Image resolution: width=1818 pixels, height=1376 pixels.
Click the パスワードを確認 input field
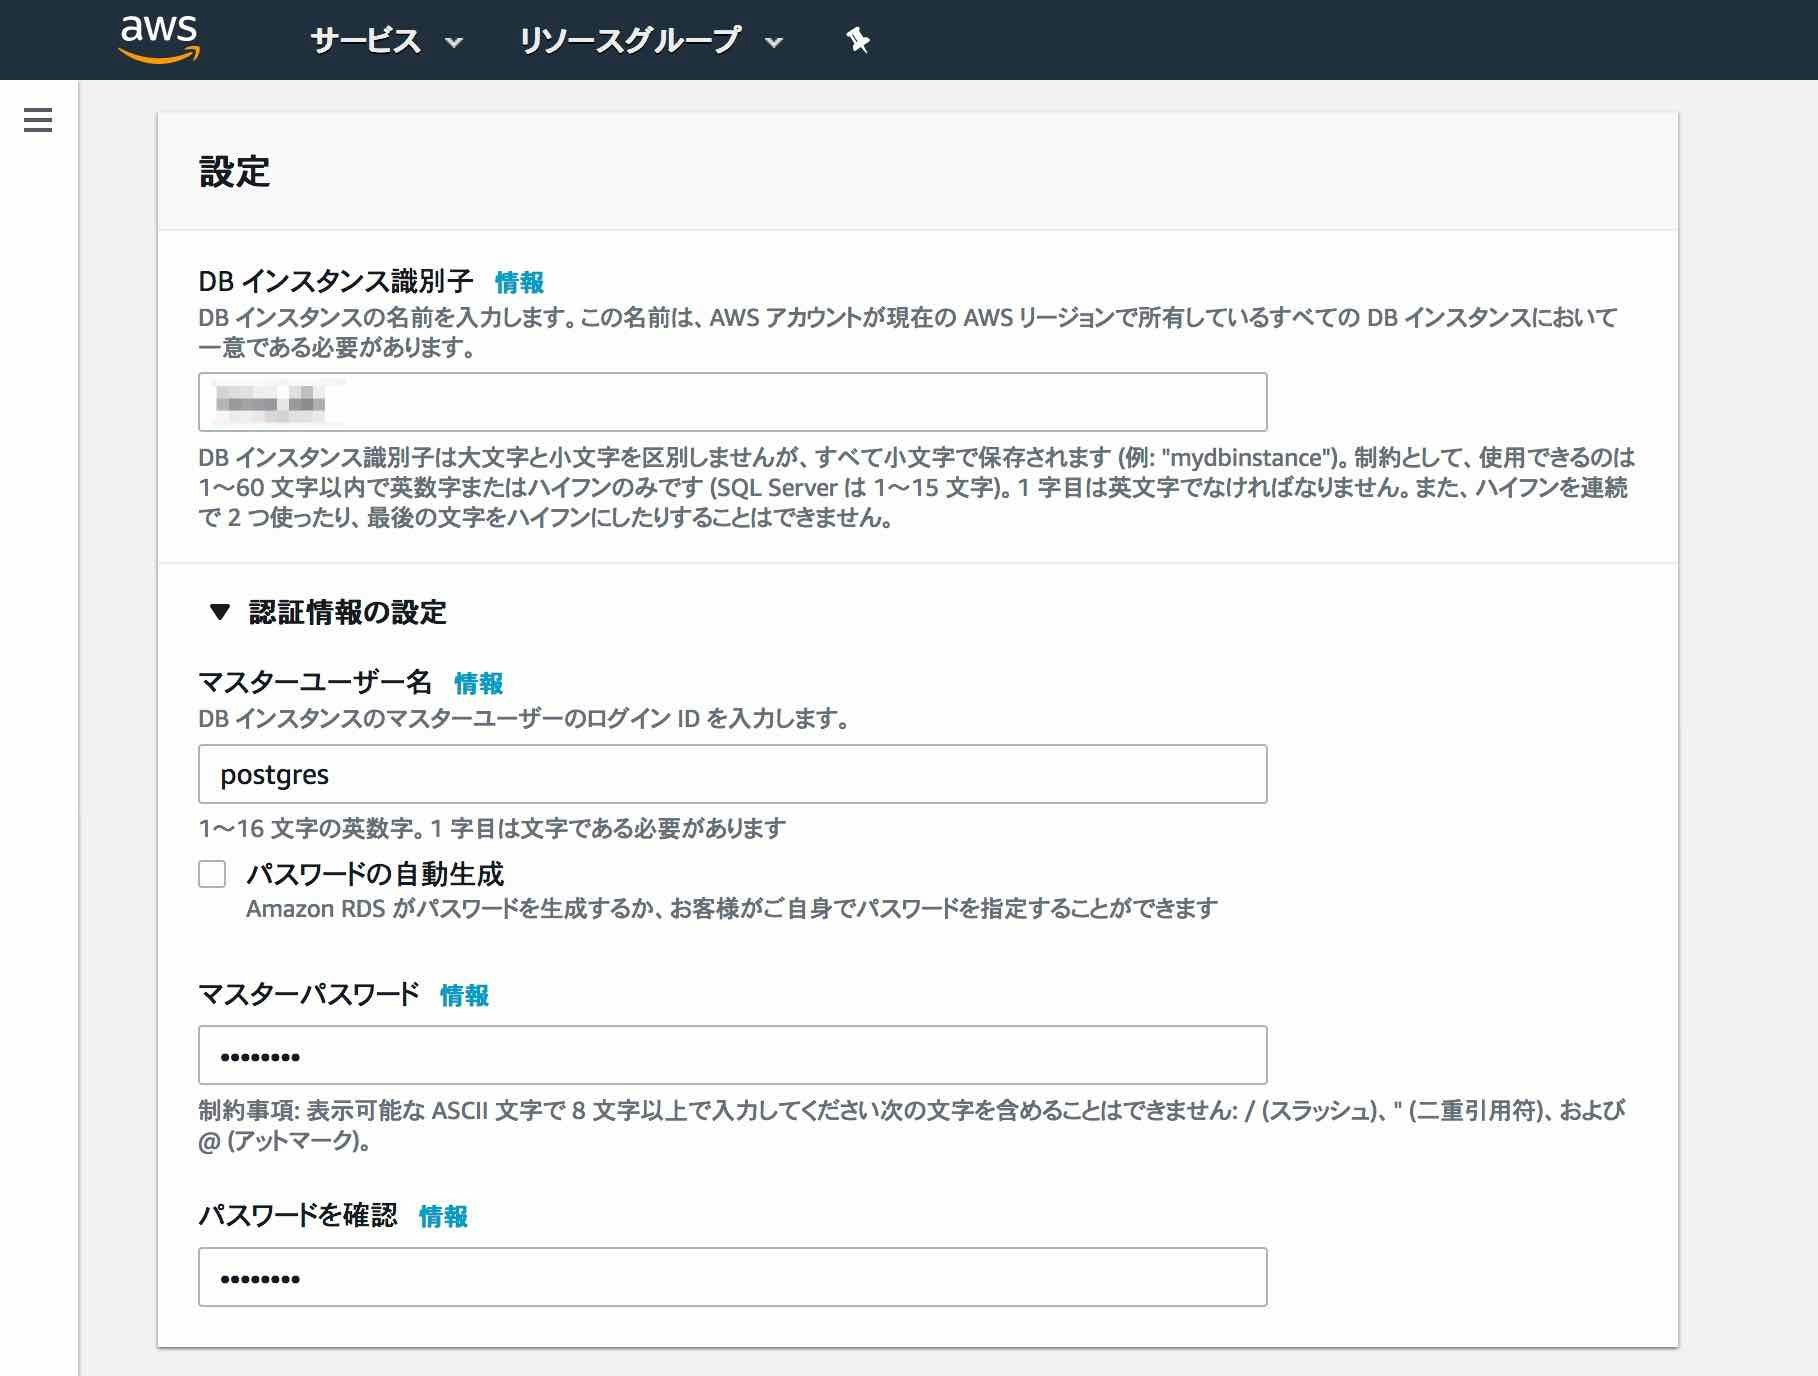point(733,1277)
